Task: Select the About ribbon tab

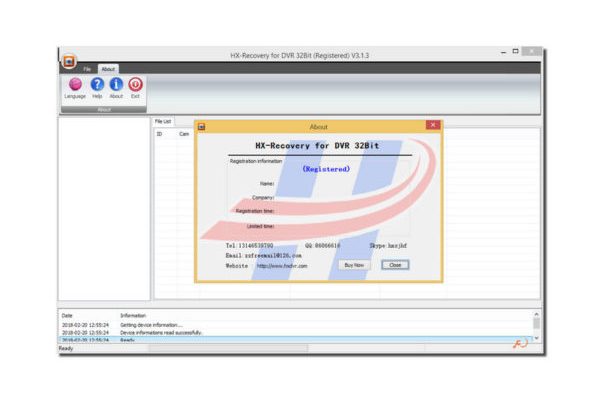Action: pos(107,69)
